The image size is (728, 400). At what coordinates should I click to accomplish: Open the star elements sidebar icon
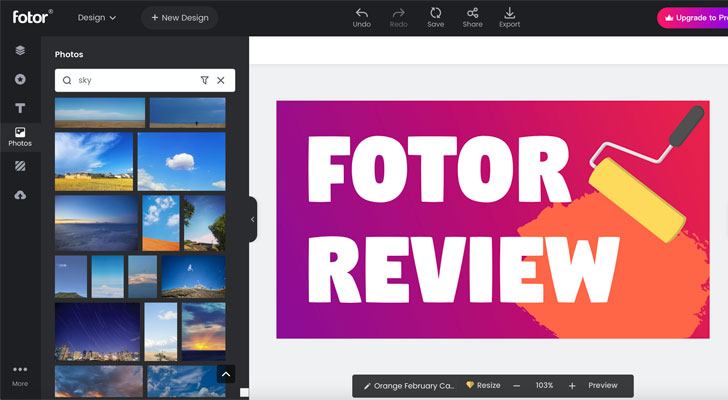pos(20,79)
